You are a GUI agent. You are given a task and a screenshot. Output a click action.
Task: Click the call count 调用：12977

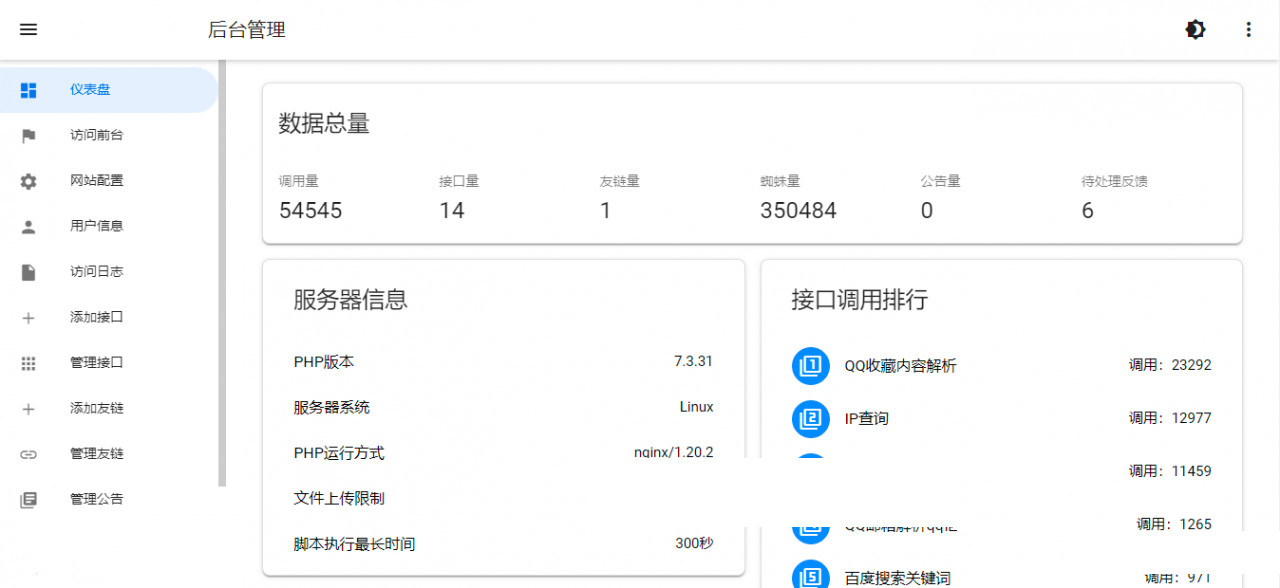pyautogui.click(x=1170, y=418)
